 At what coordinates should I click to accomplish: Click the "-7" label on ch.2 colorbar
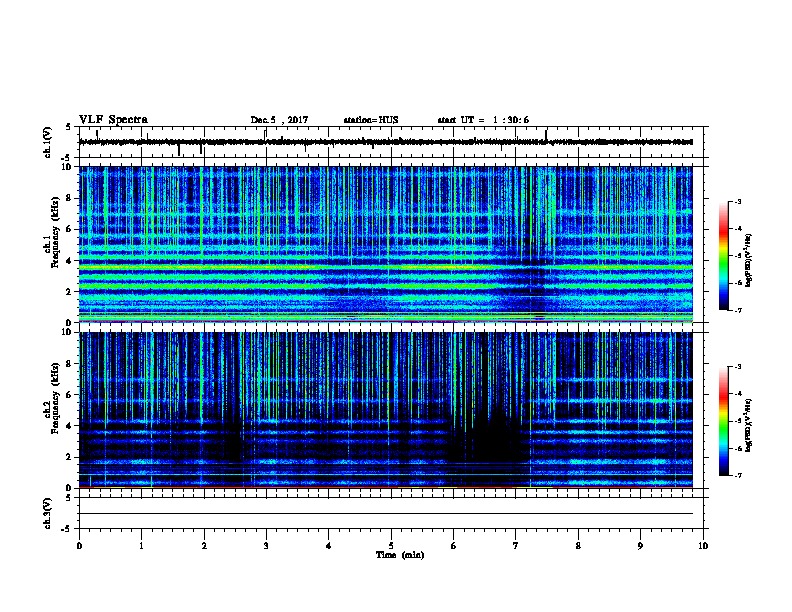[737, 476]
